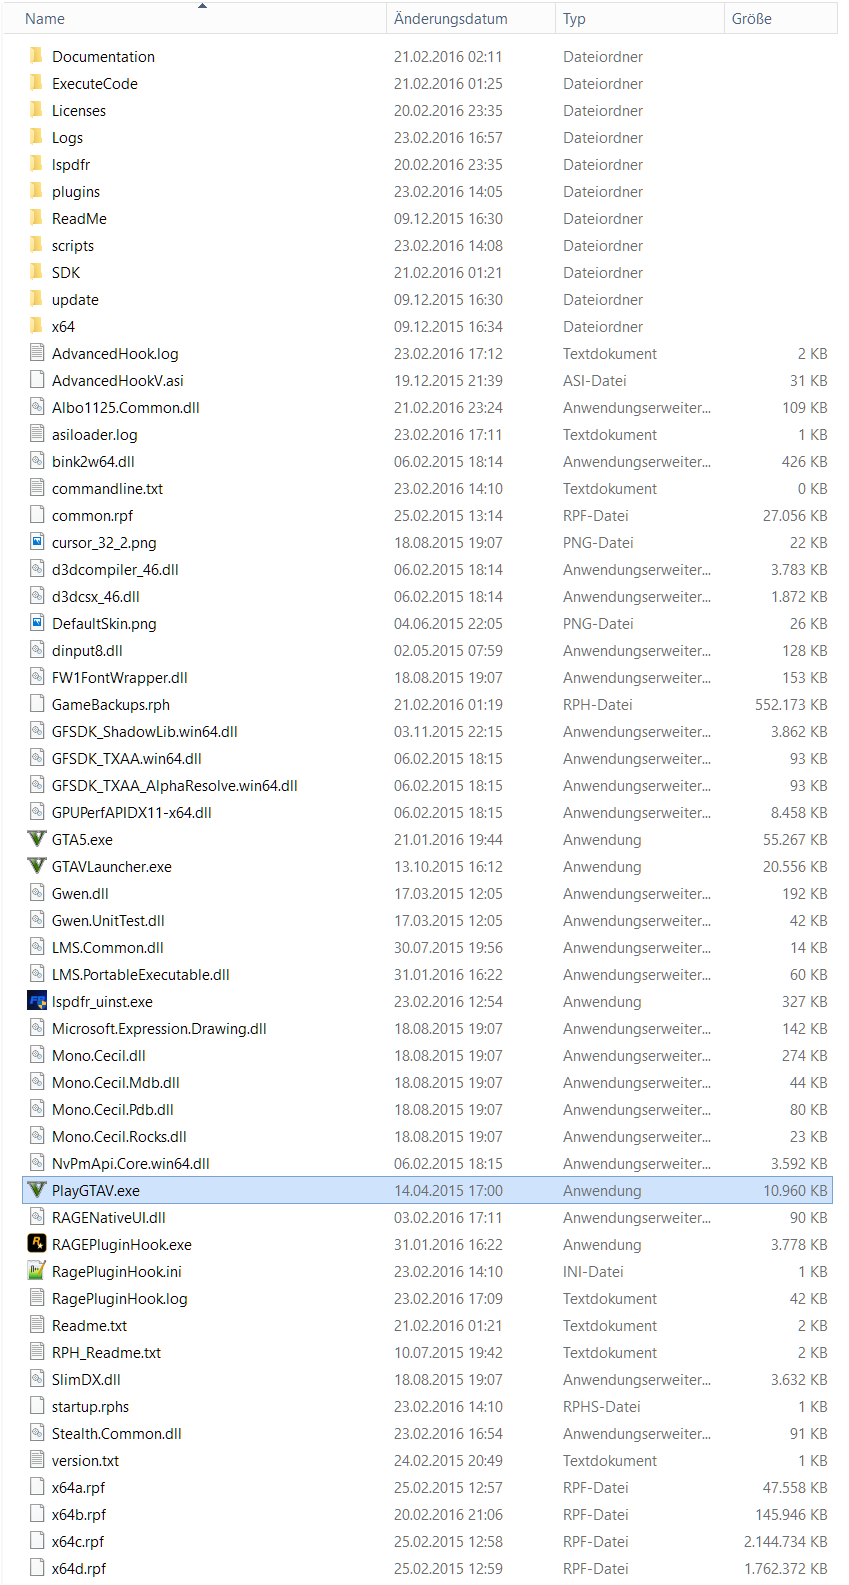This screenshot has height=1585, width=849.
Task: Select the Microsoft.Expression.Drawing.dll file name
Action: (159, 1029)
